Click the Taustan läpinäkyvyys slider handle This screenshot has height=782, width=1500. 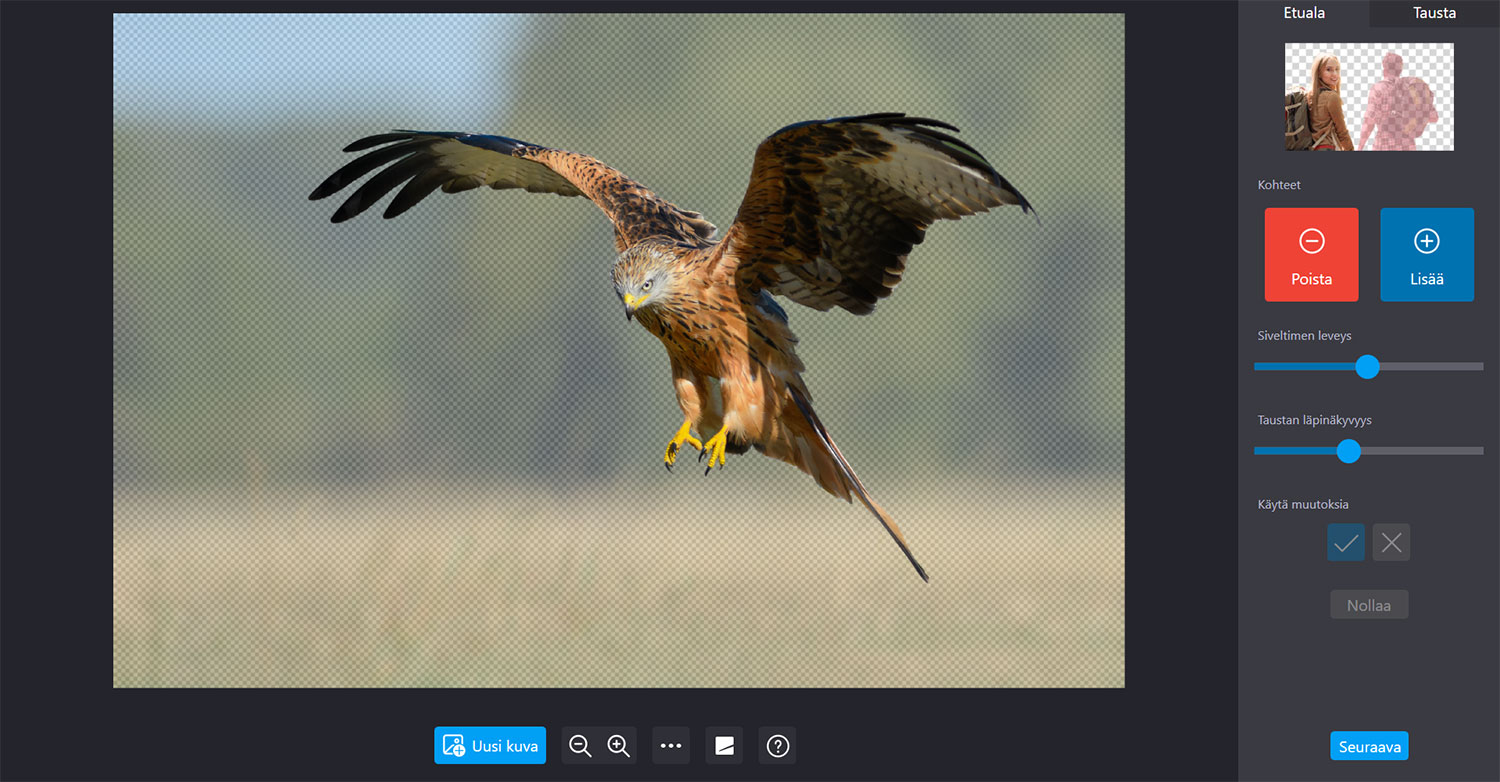pos(1349,451)
